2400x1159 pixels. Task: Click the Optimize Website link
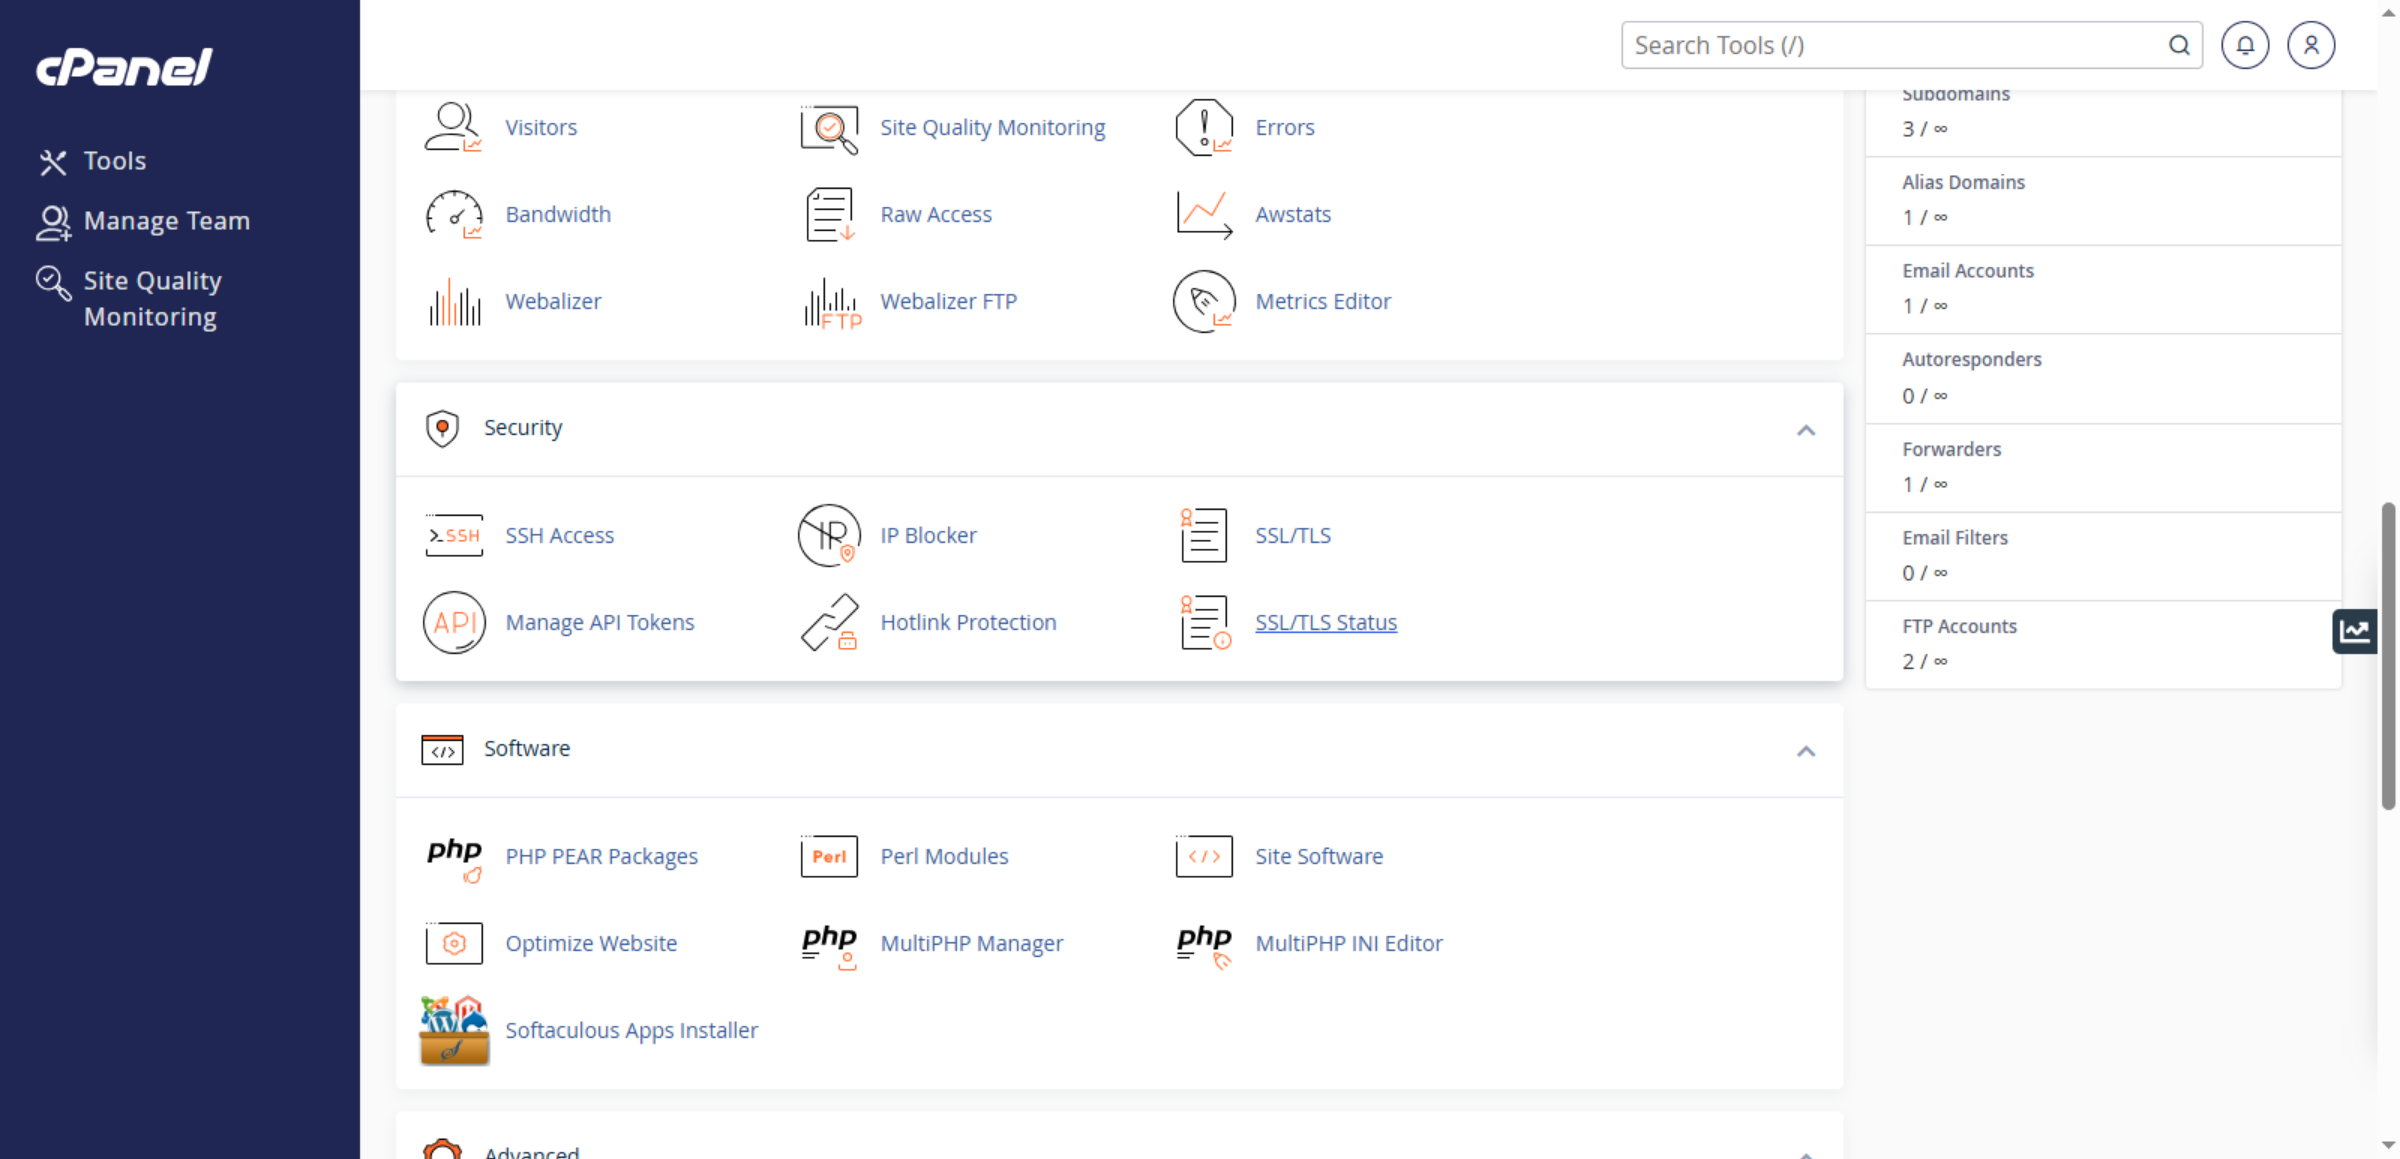pos(591,943)
